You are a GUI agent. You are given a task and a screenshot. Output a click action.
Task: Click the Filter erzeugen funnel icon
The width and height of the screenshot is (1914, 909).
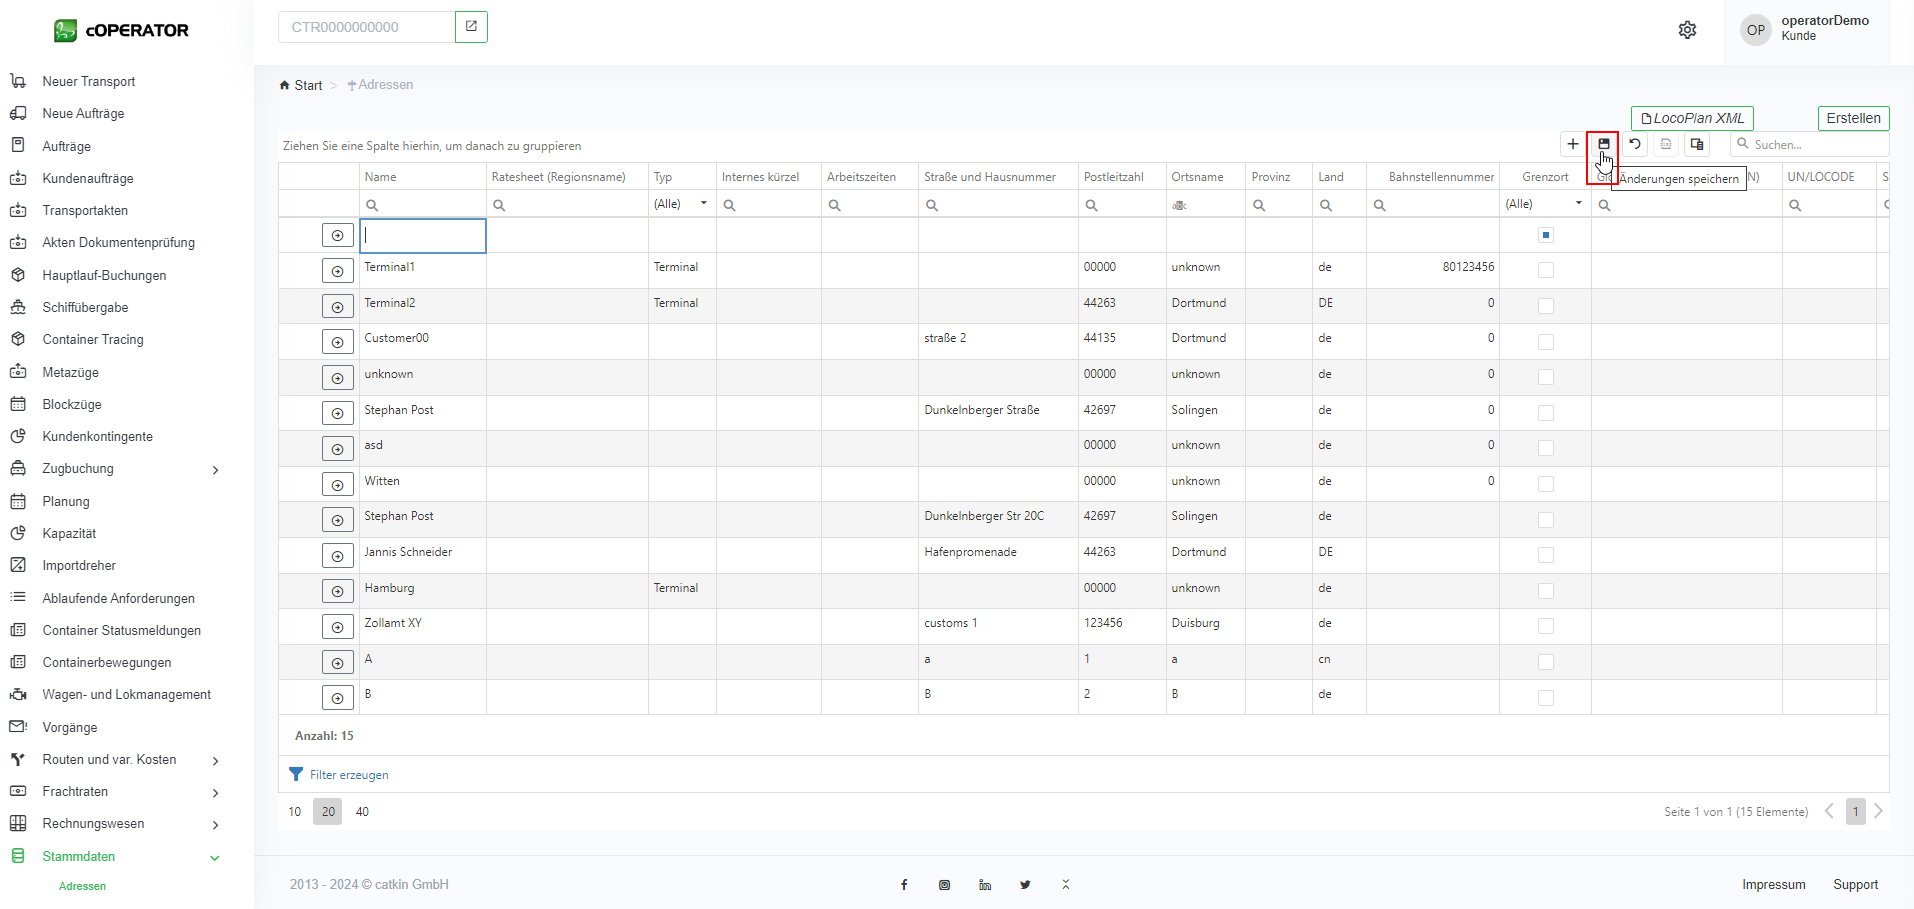(x=296, y=774)
